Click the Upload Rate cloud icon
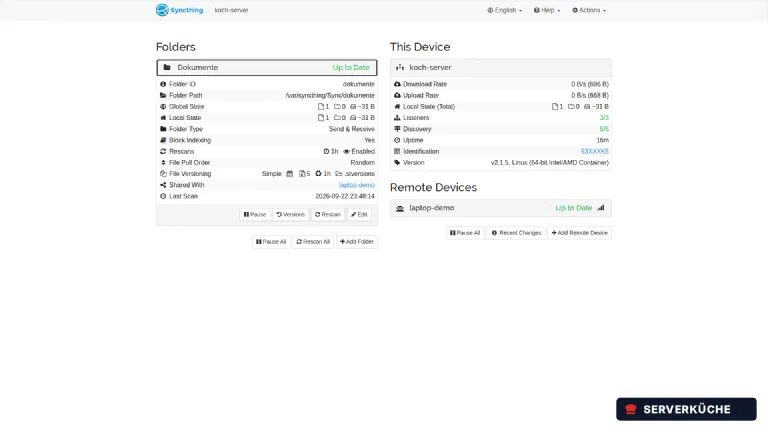This screenshot has height=432, width=768. click(x=397, y=96)
